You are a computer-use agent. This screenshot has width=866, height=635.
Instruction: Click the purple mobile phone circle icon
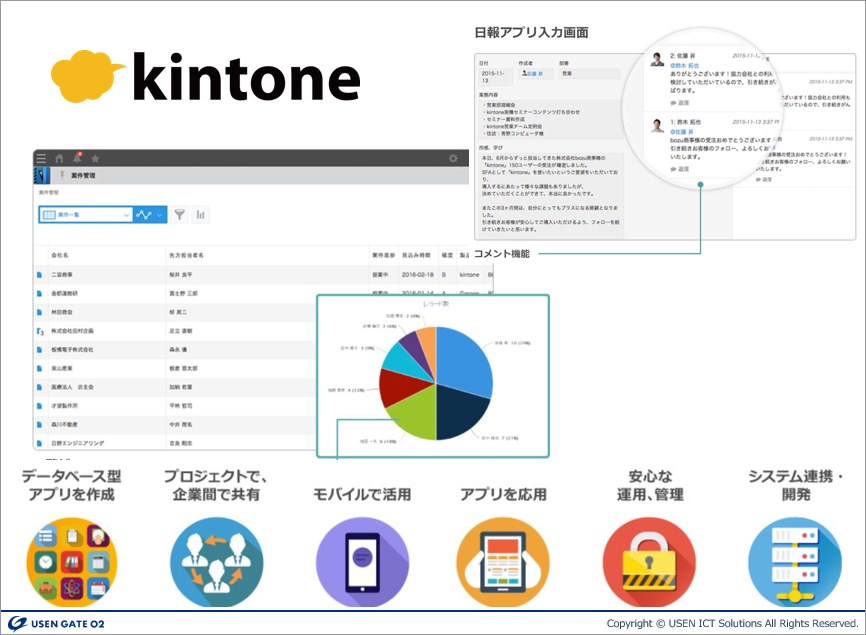pyautogui.click(x=362, y=562)
